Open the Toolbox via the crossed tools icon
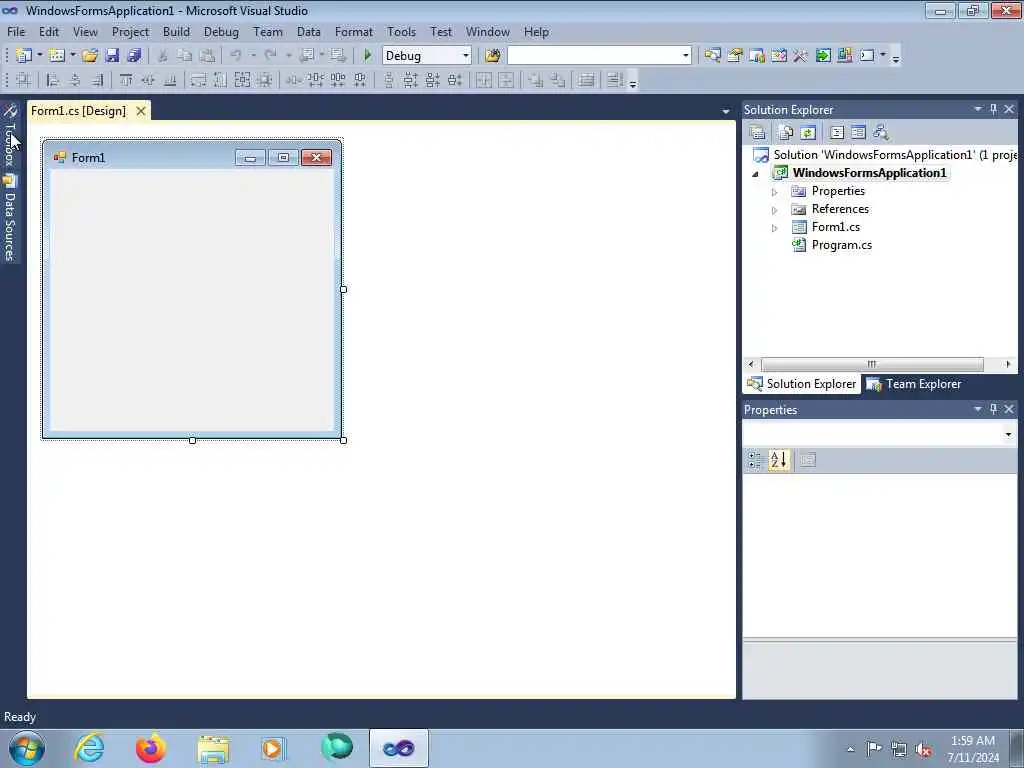Viewport: 1024px width, 768px height. pos(801,56)
